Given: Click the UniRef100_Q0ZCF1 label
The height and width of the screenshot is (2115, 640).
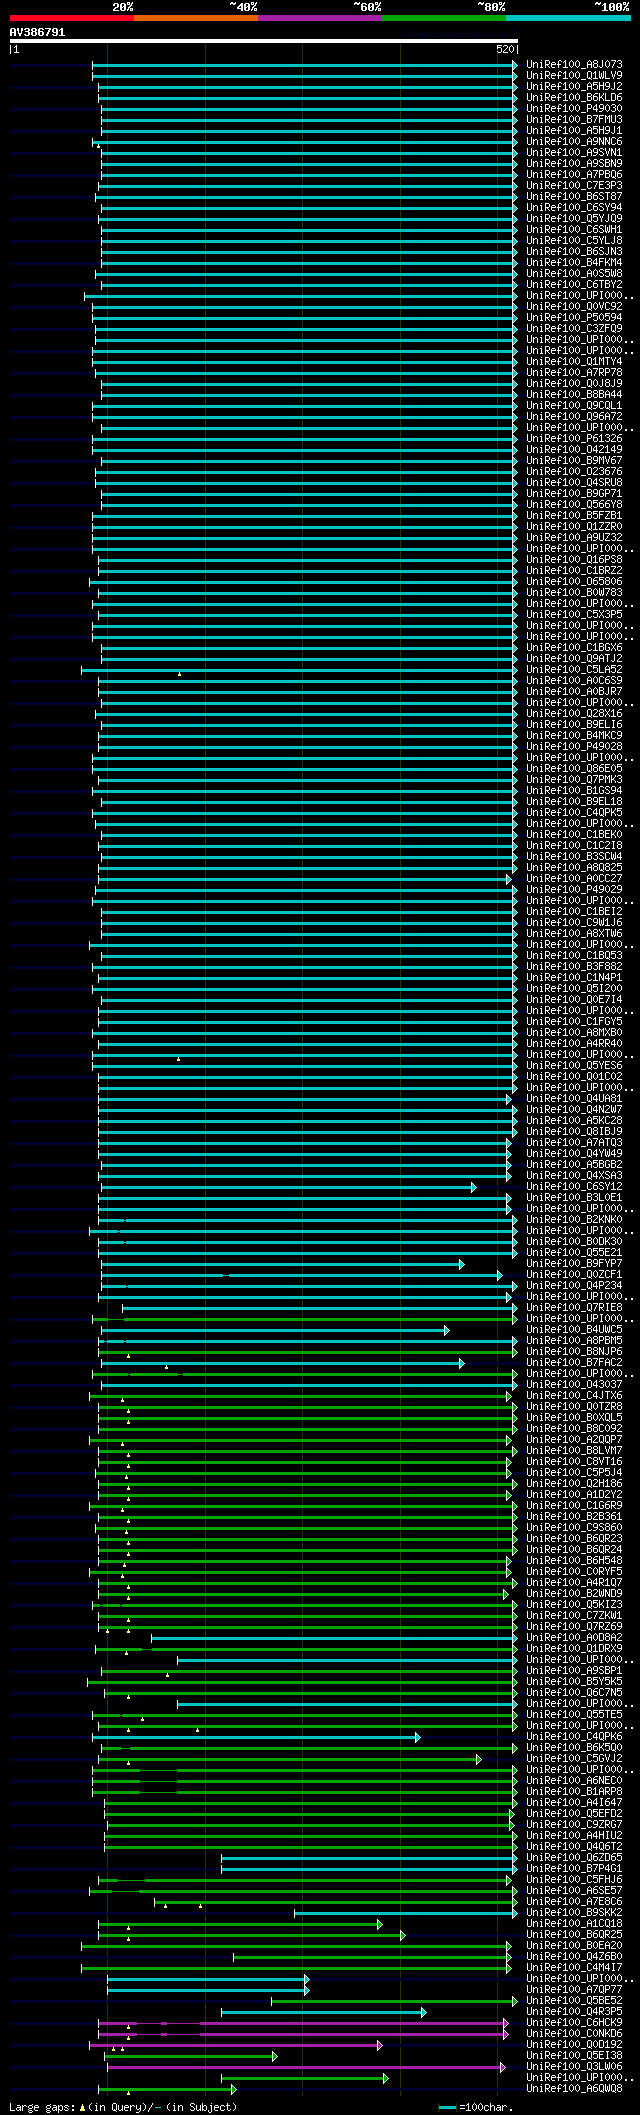Looking at the screenshot, I should (x=574, y=1274).
